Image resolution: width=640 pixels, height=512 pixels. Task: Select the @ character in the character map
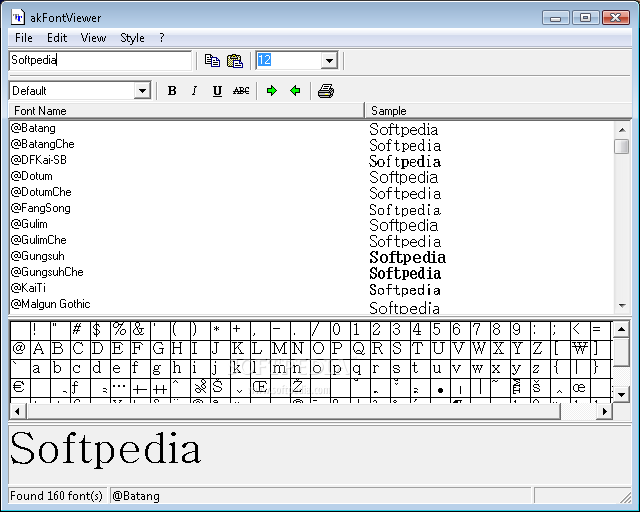(x=19, y=349)
